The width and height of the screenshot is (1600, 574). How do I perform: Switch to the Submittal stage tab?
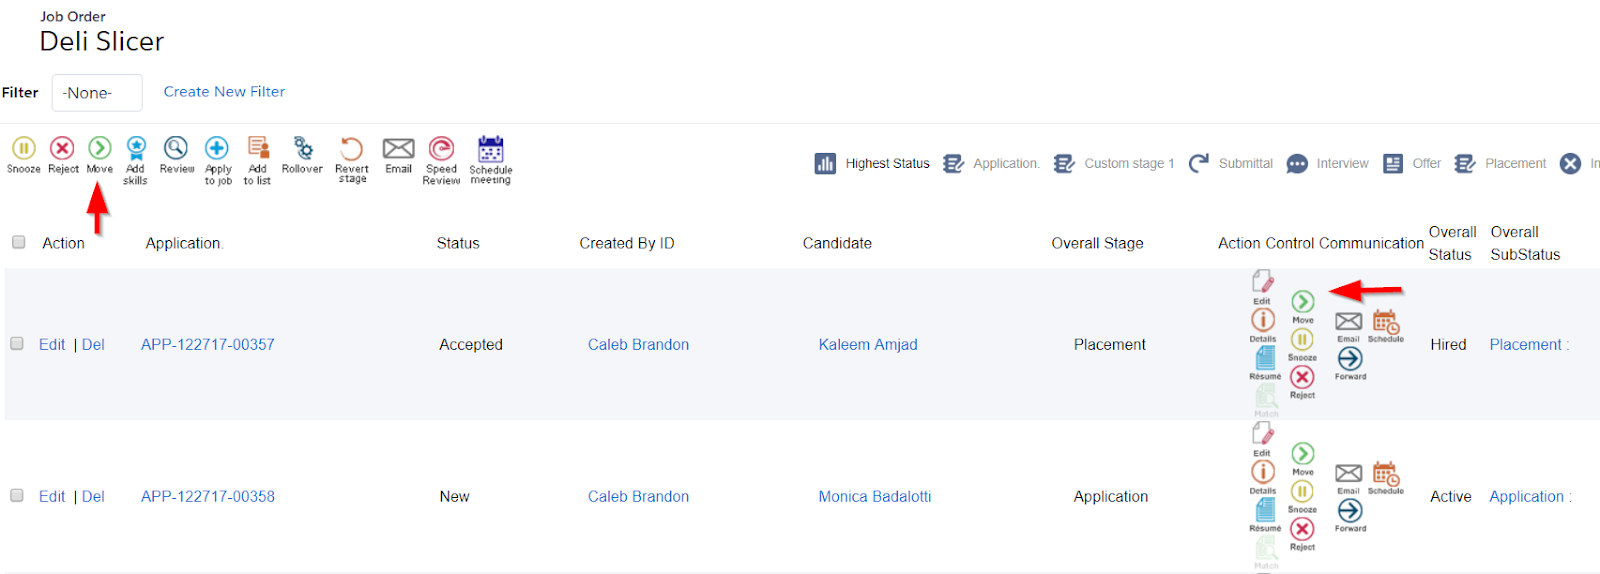[x=1230, y=163]
